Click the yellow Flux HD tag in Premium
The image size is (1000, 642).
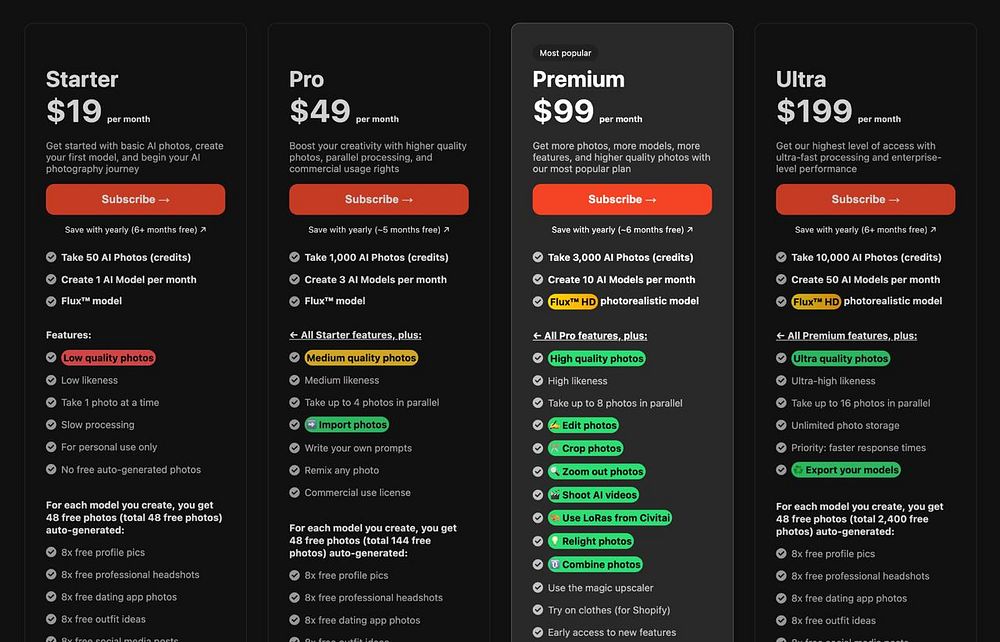click(x=573, y=302)
